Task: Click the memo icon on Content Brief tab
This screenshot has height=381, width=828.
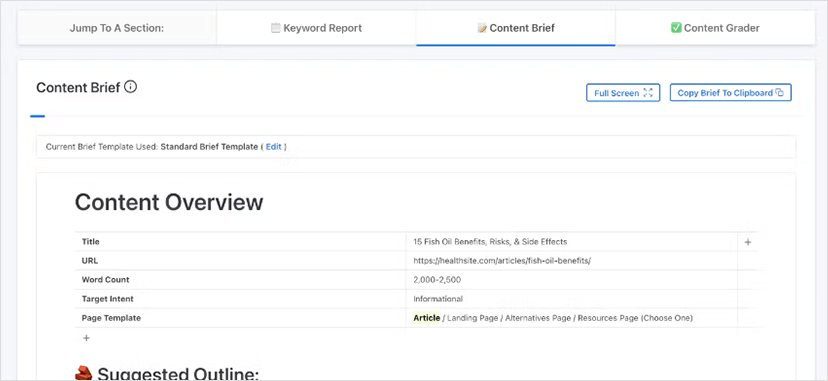Action: pos(482,28)
